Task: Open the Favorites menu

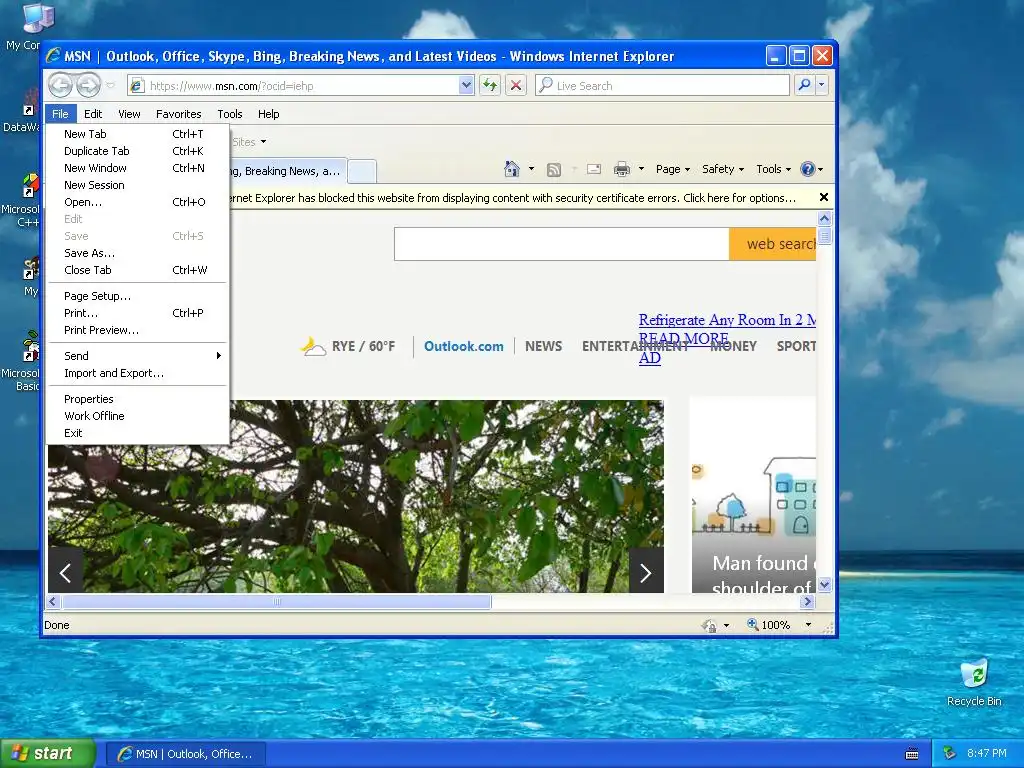Action: point(178,114)
